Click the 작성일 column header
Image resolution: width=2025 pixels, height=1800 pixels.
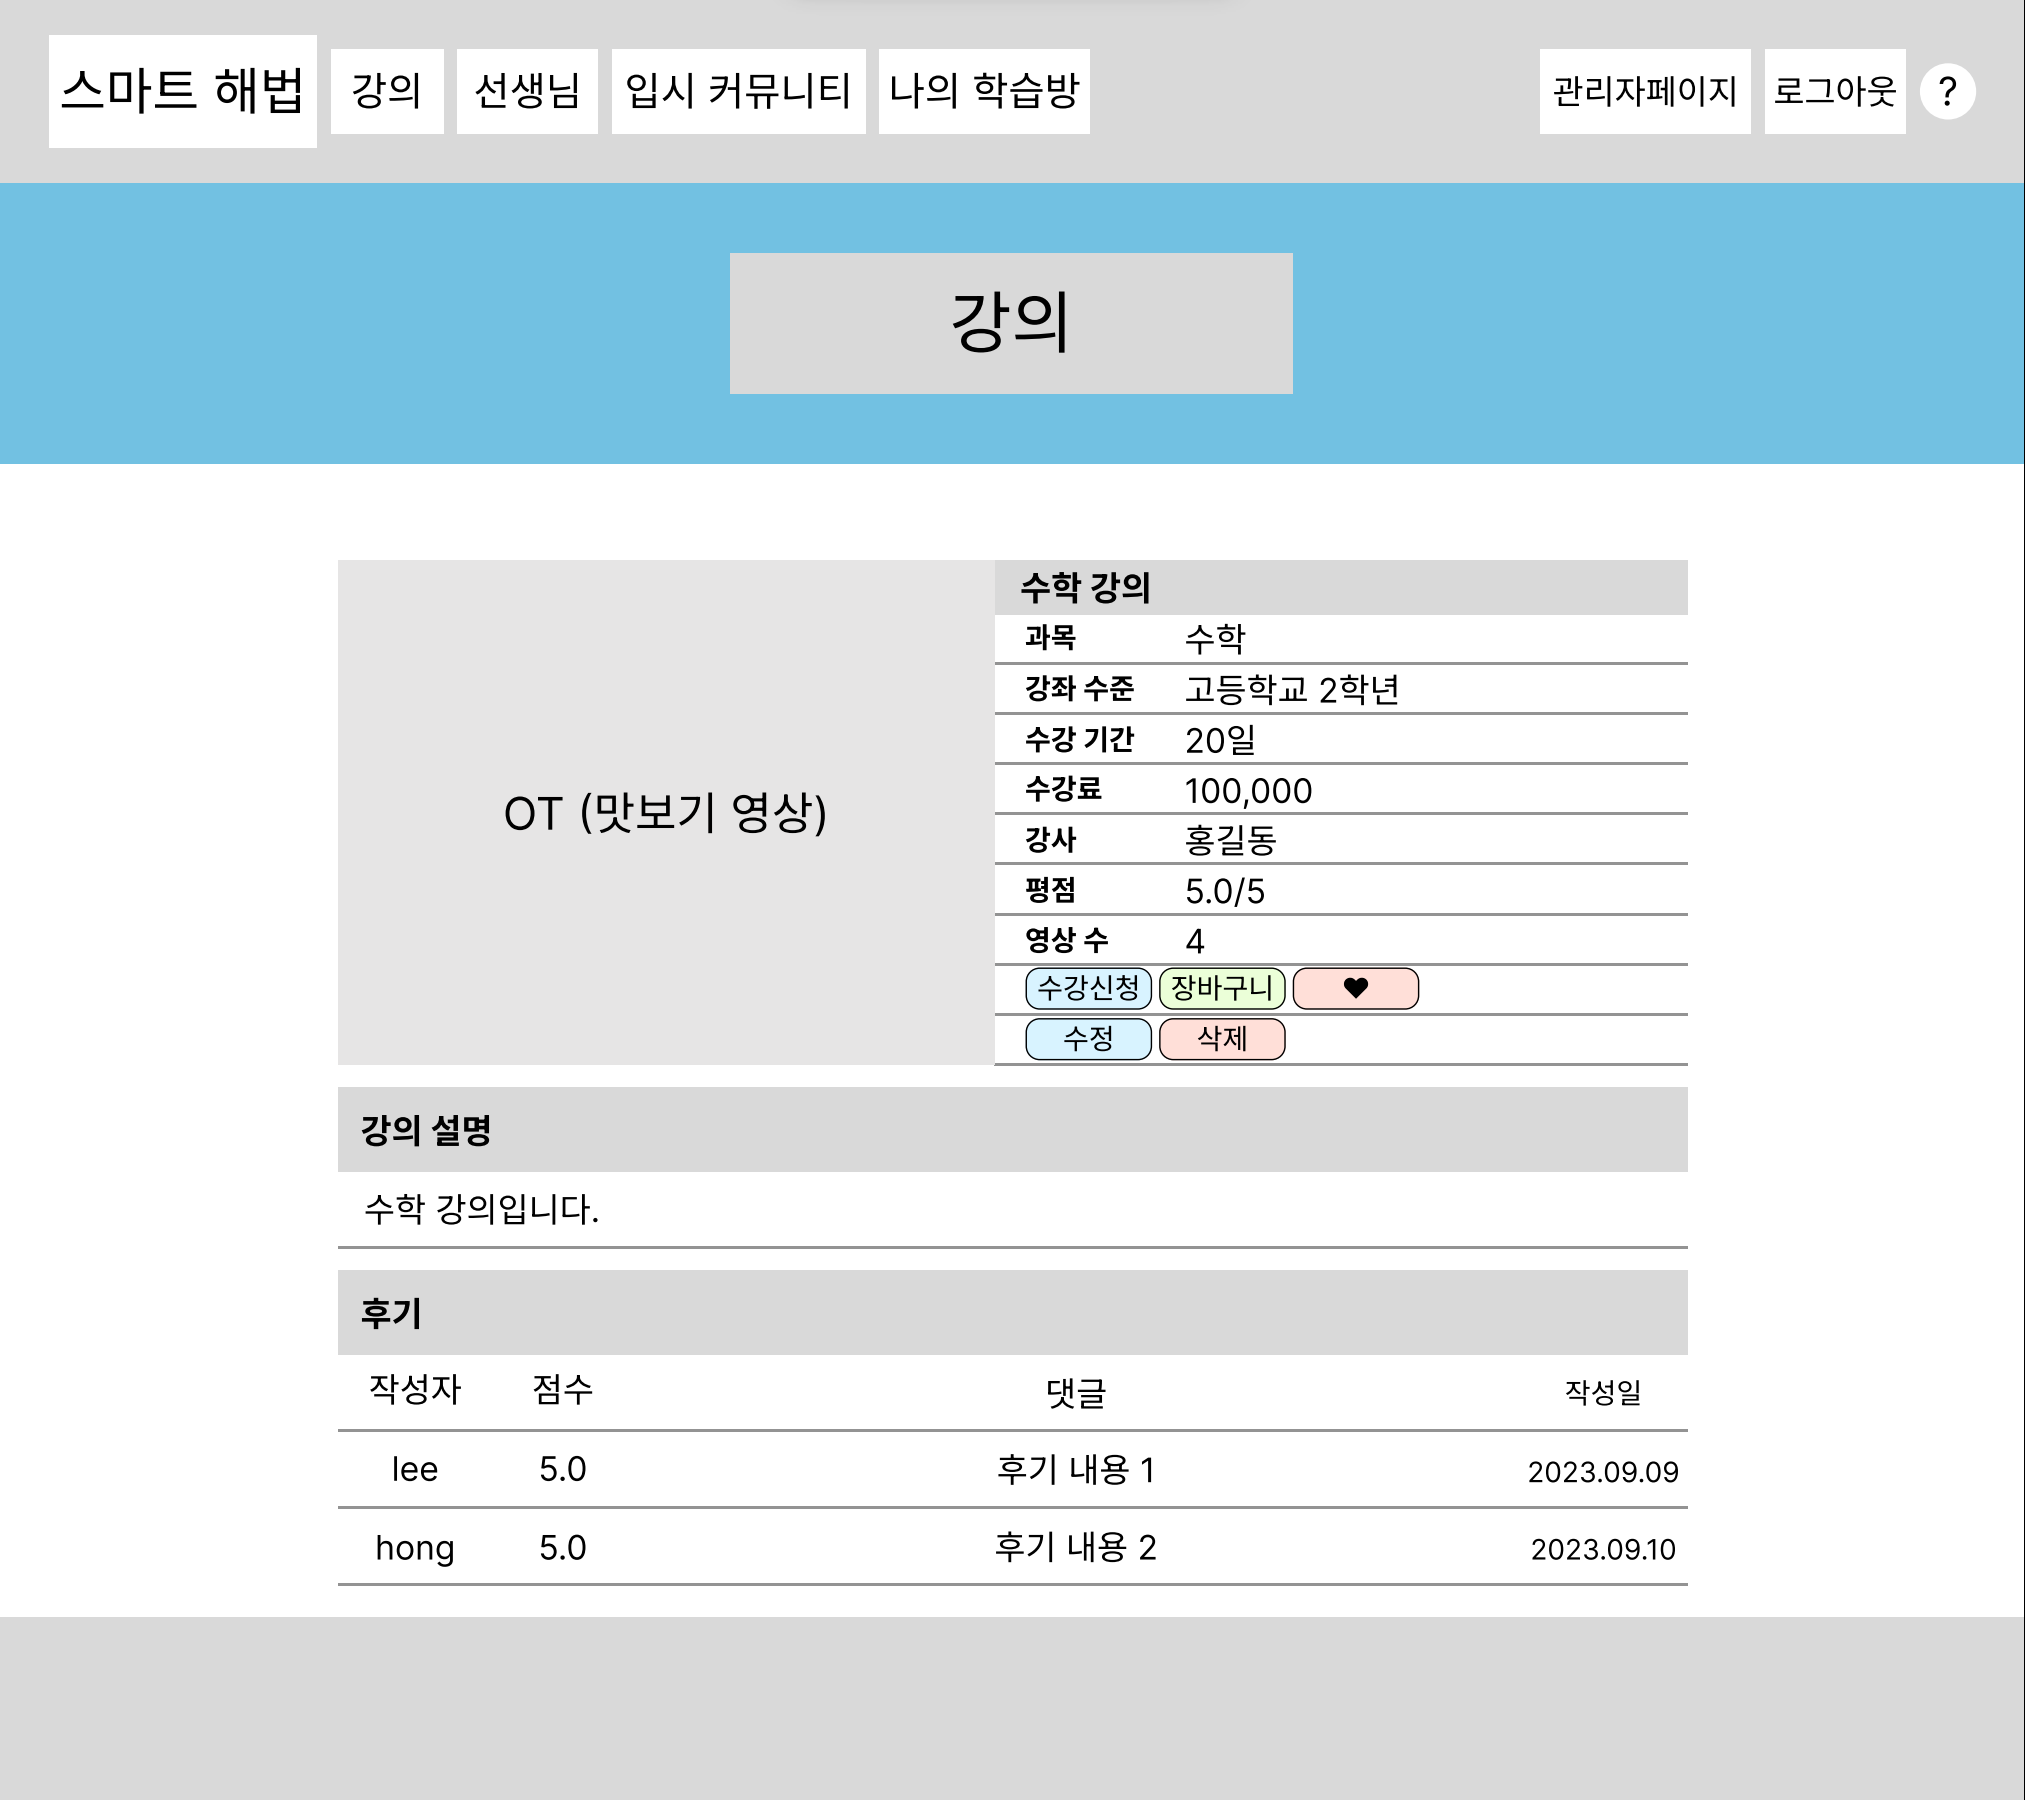click(x=1602, y=1391)
